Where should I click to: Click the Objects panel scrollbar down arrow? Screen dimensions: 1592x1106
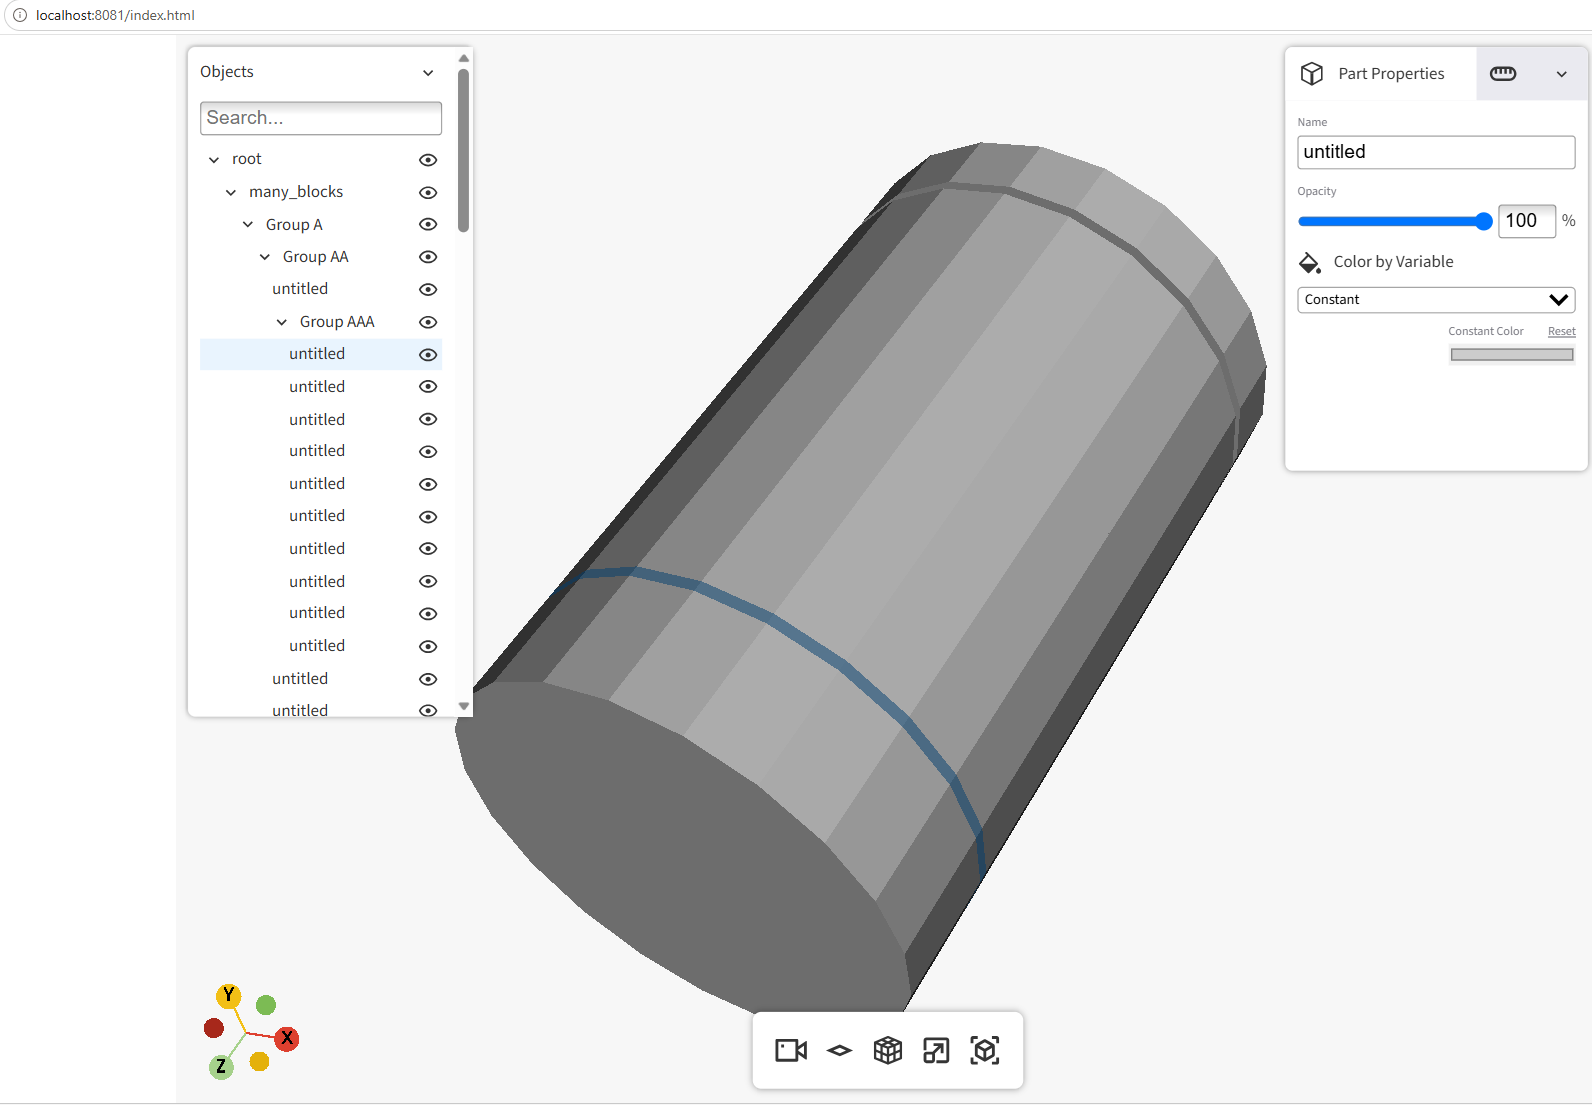[463, 706]
